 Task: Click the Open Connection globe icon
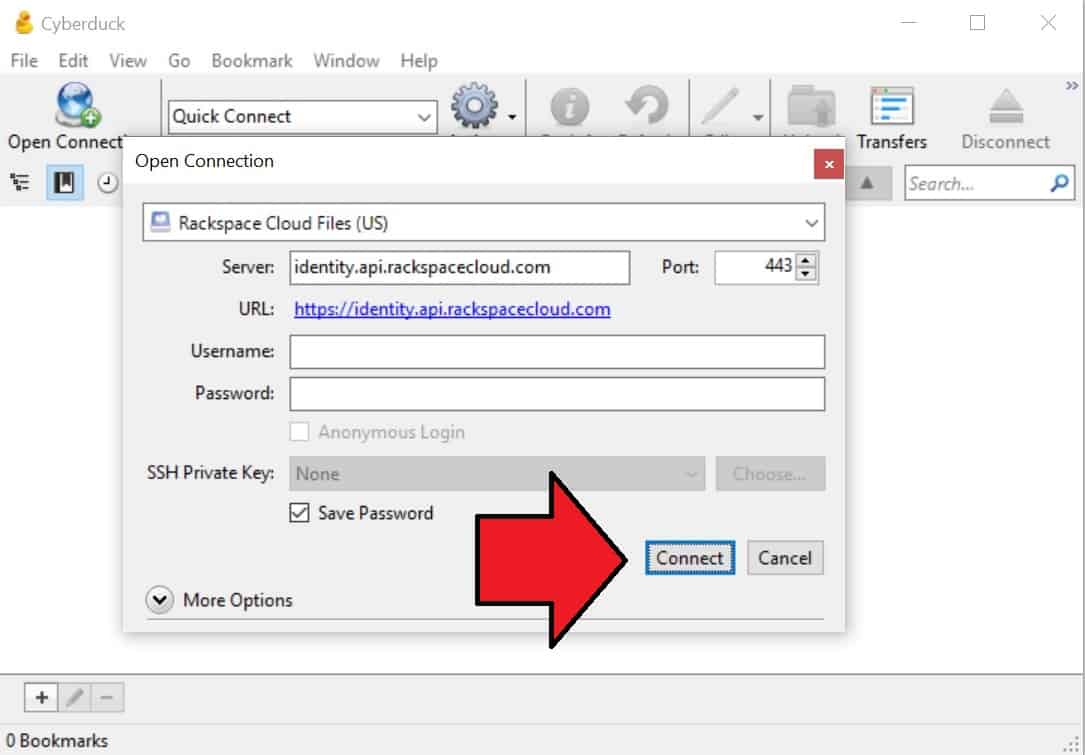pyautogui.click(x=78, y=105)
